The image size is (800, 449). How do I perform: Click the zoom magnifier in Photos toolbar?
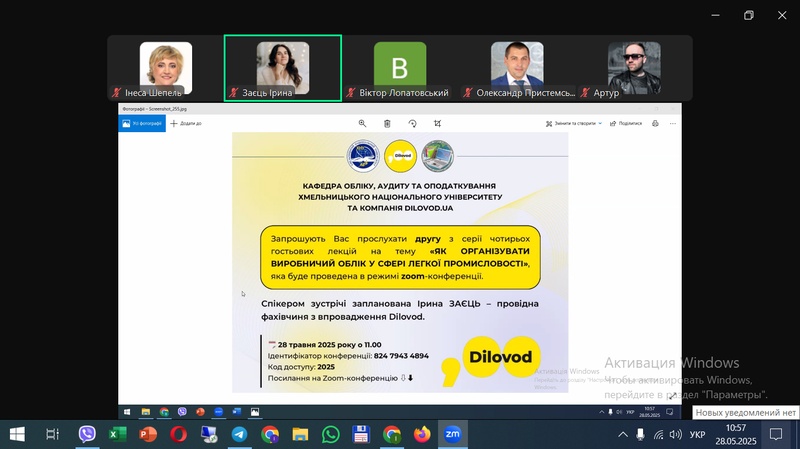(362, 123)
